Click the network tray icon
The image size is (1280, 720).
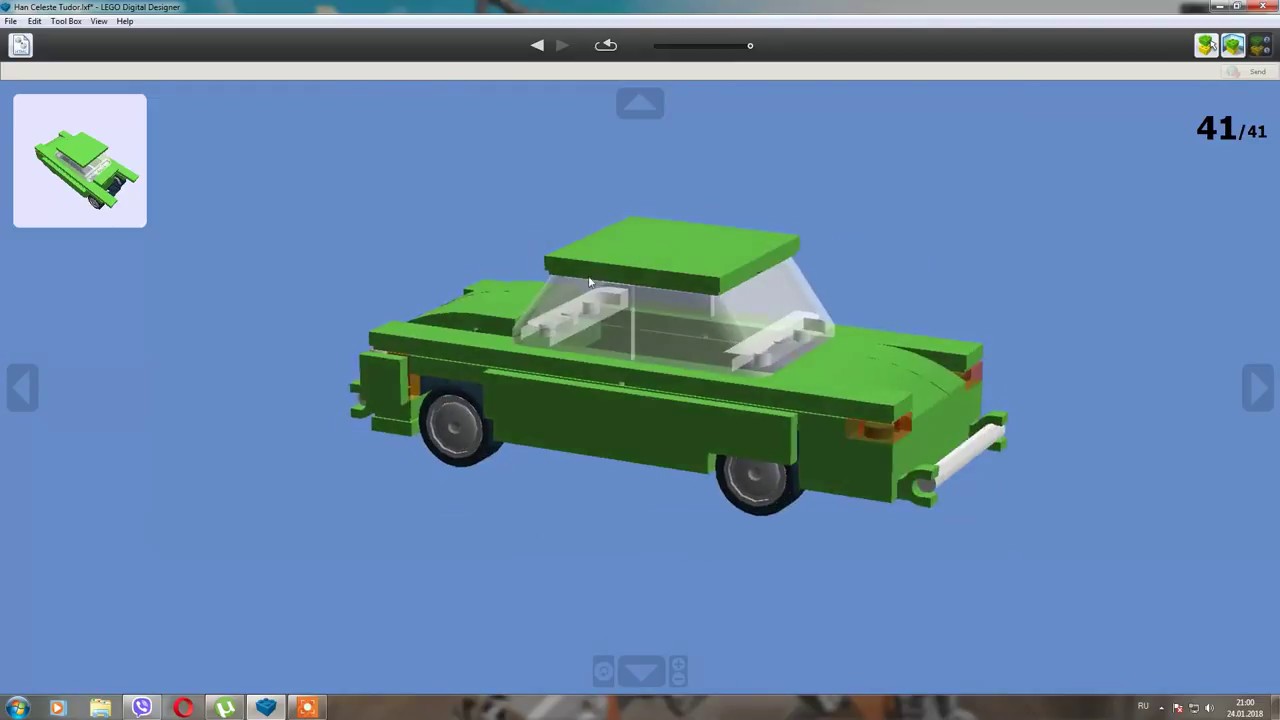(x=1193, y=708)
